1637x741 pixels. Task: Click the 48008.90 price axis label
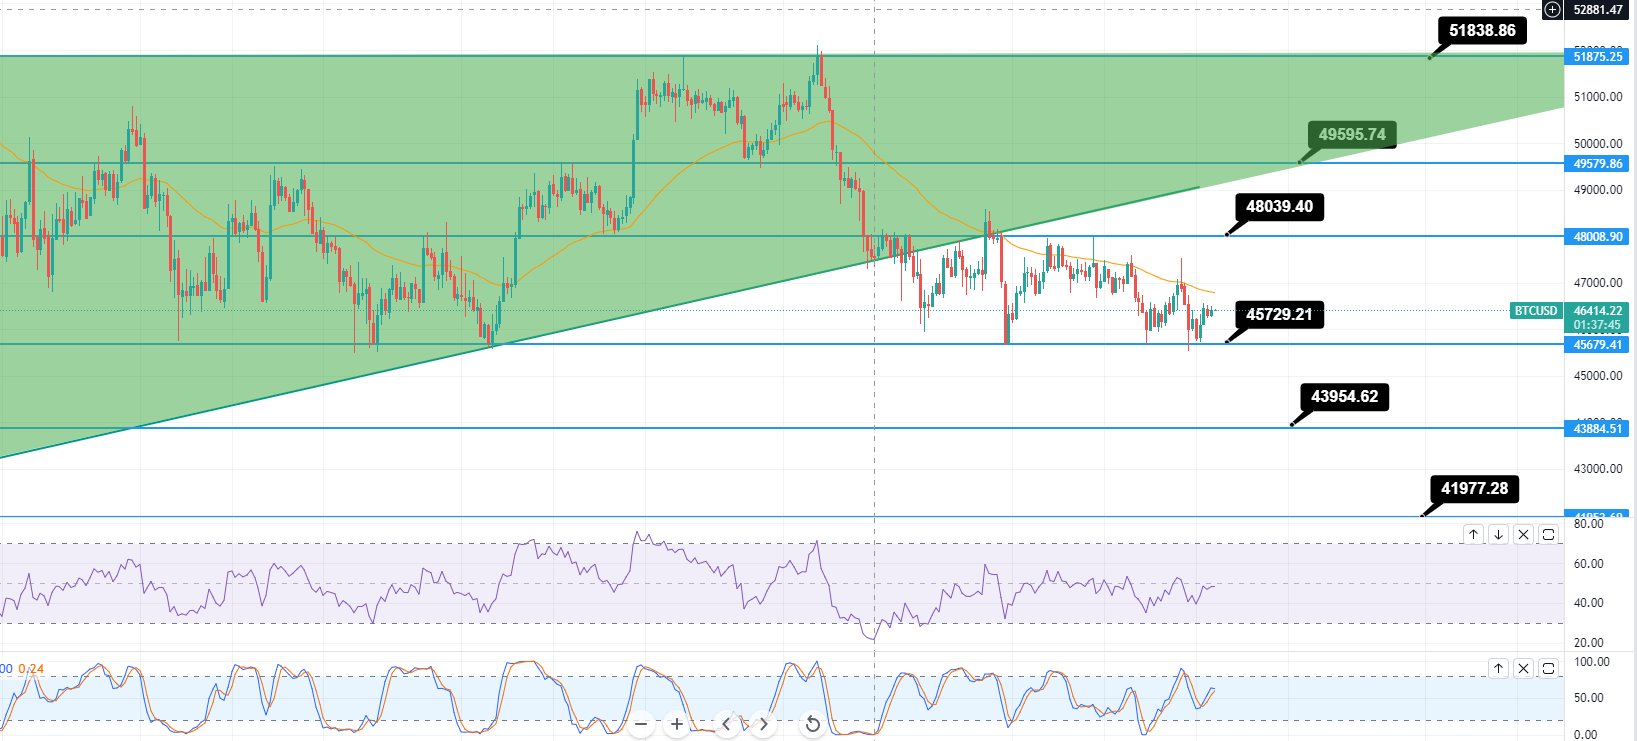pos(1597,237)
